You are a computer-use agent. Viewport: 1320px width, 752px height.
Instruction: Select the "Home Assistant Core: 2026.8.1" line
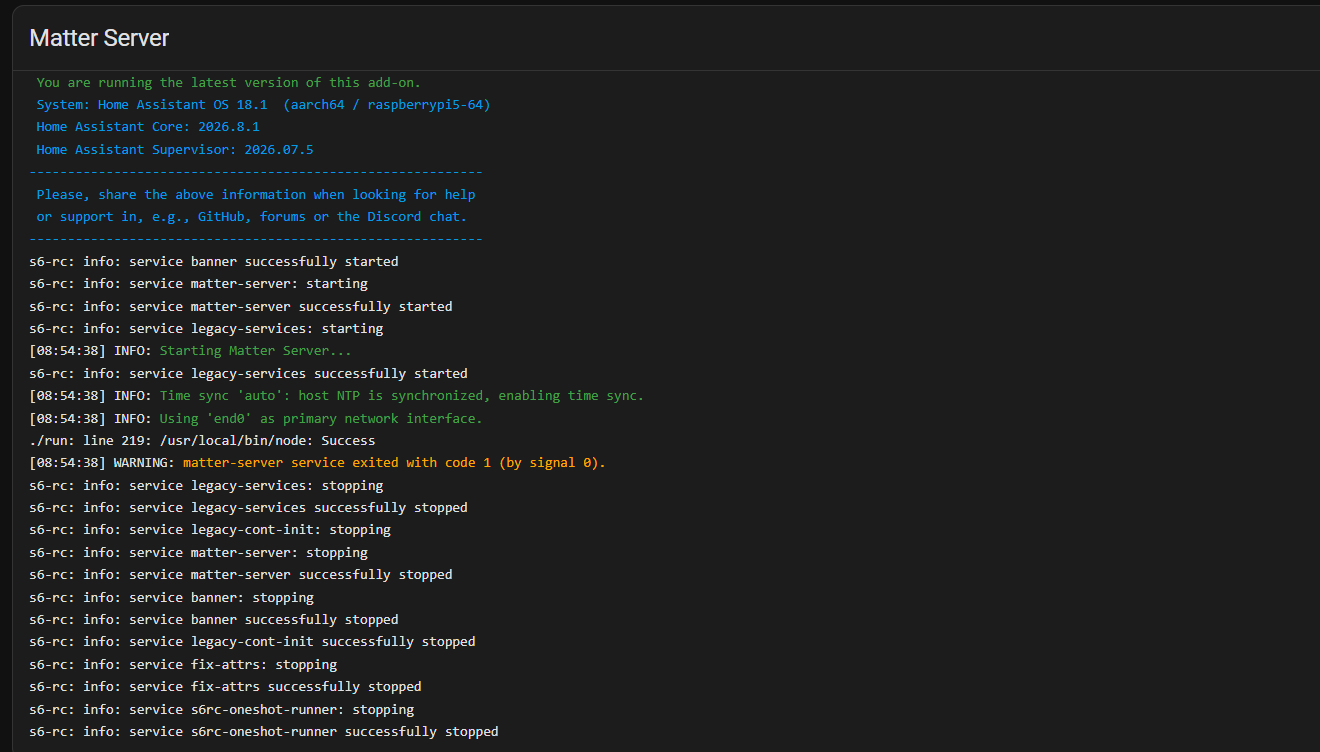click(x=148, y=127)
